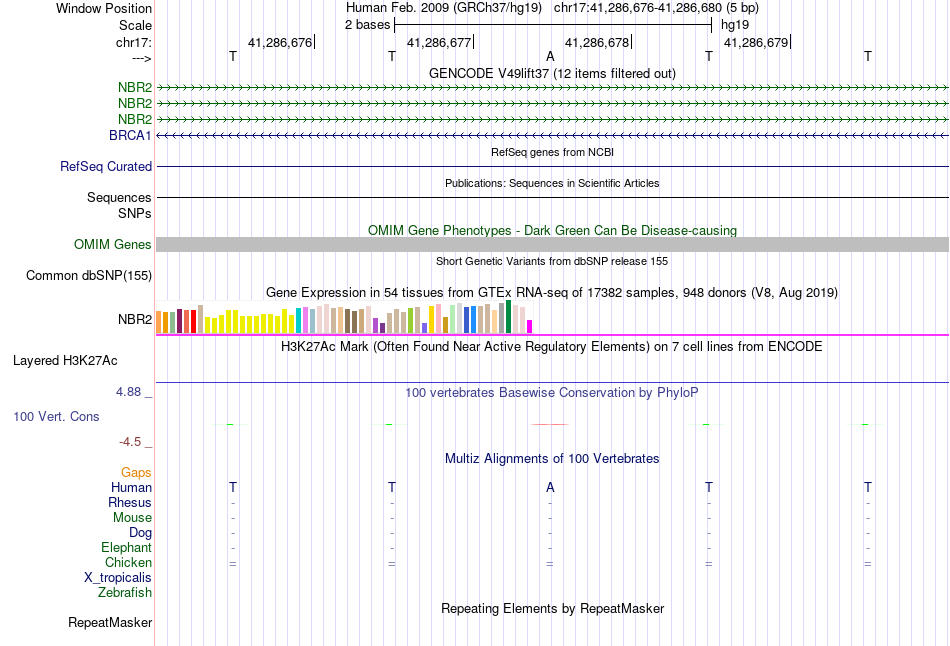
Task: Click the Layered H3K27Ac track label
Action: (65, 361)
